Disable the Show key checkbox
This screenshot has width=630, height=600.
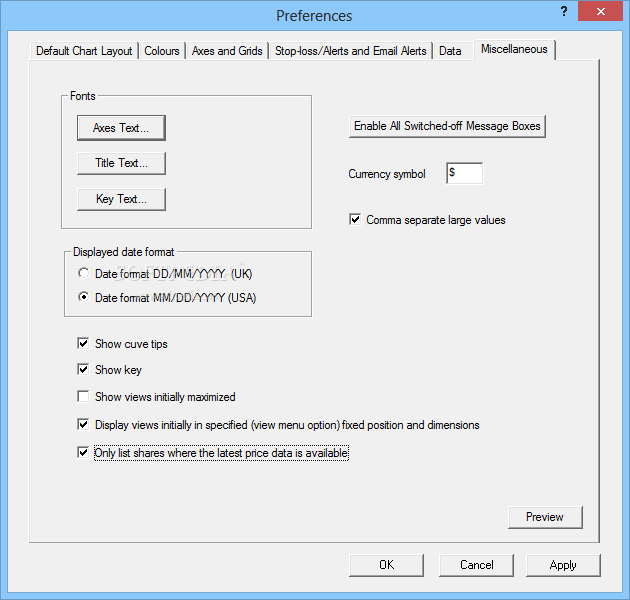83,369
